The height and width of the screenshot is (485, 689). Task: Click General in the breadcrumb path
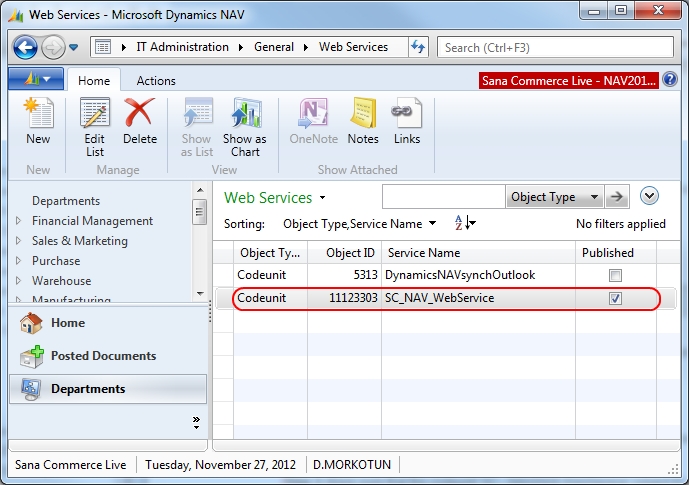pyautogui.click(x=274, y=47)
